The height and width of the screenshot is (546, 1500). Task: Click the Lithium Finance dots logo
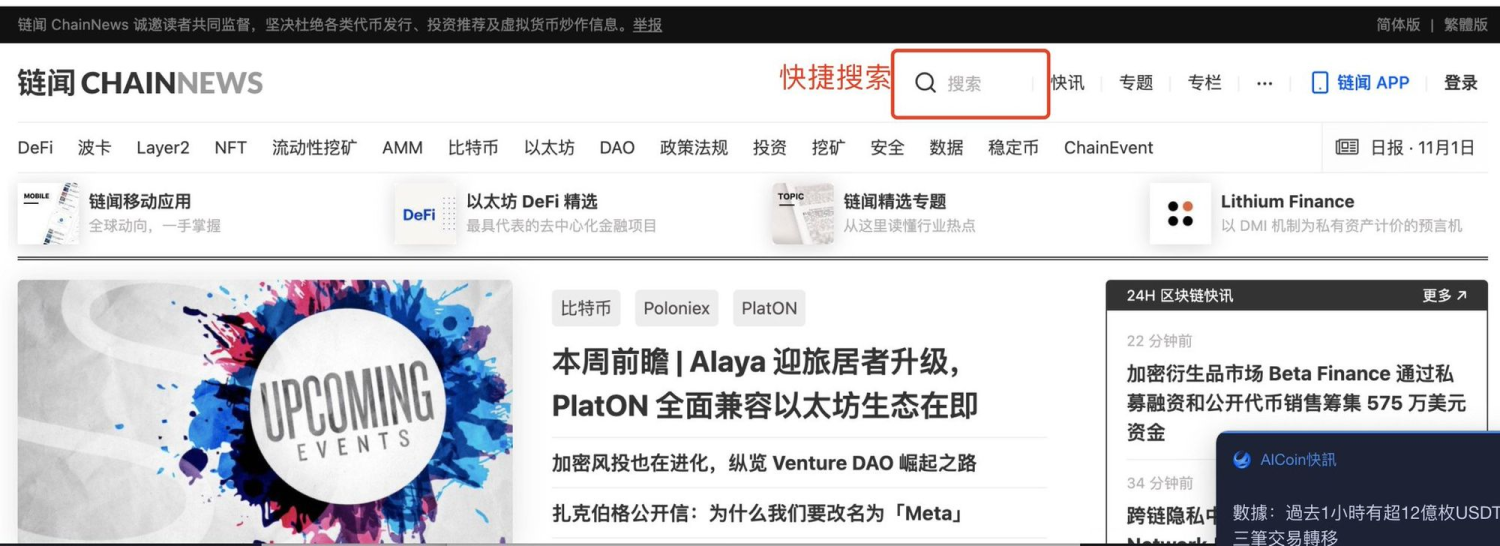click(1180, 213)
